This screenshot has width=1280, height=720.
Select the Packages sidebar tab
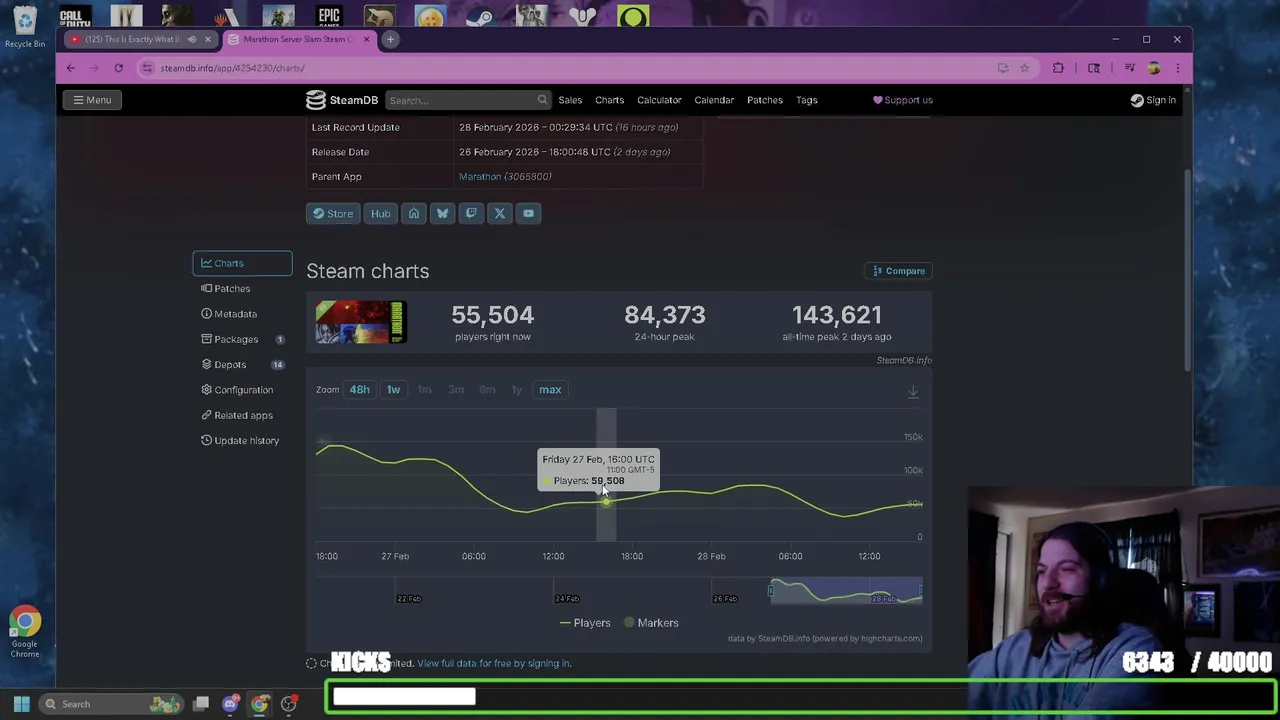coord(242,339)
